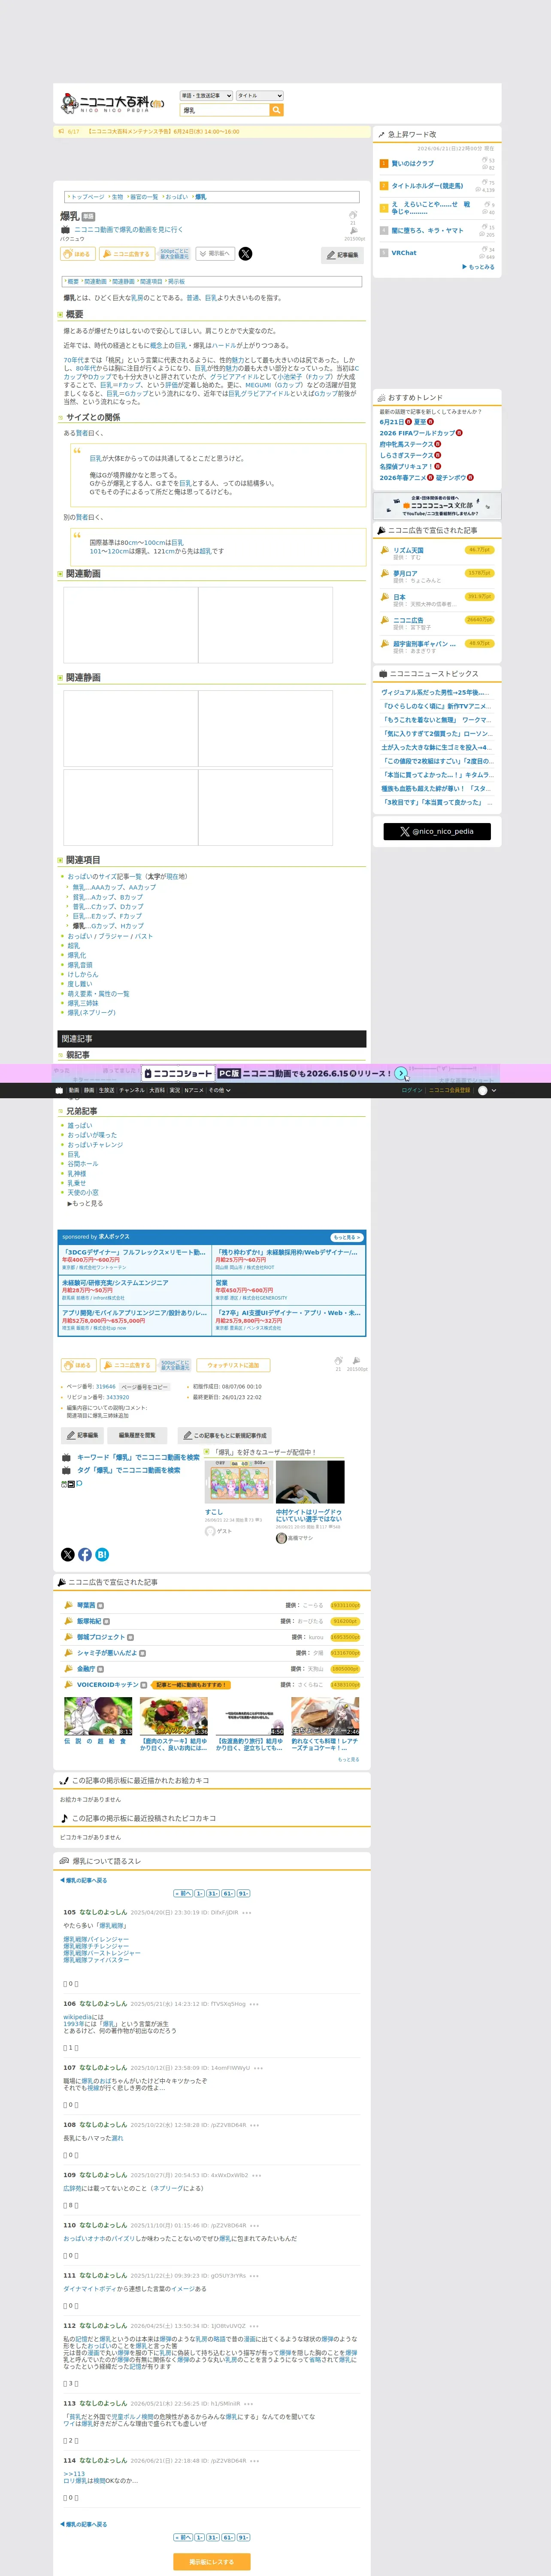The image size is (551, 2576).
Task: Expand the その他 menu in the nav bar
Action: pyautogui.click(x=219, y=1090)
